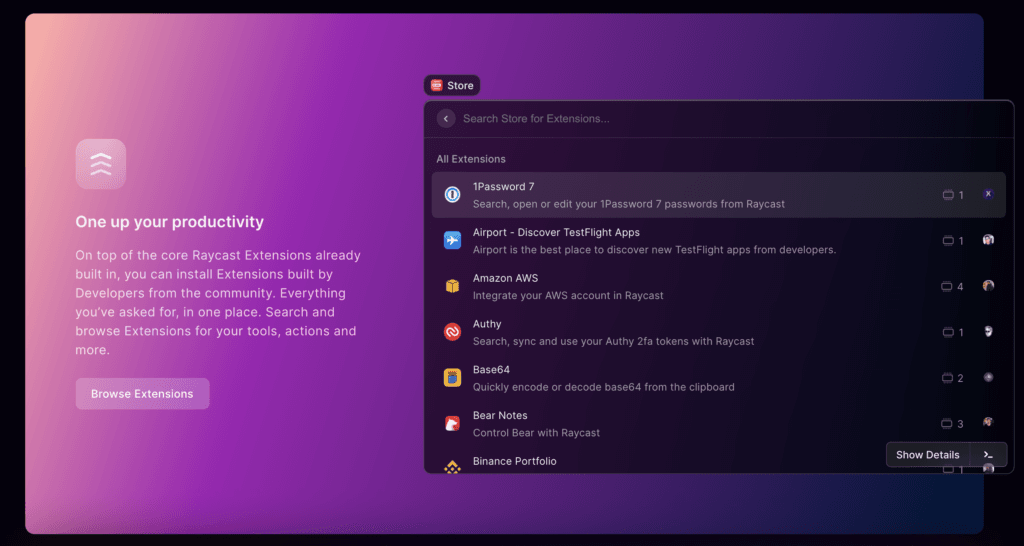Click description 'Integrate your AWS account in Raycast'

pos(568,295)
